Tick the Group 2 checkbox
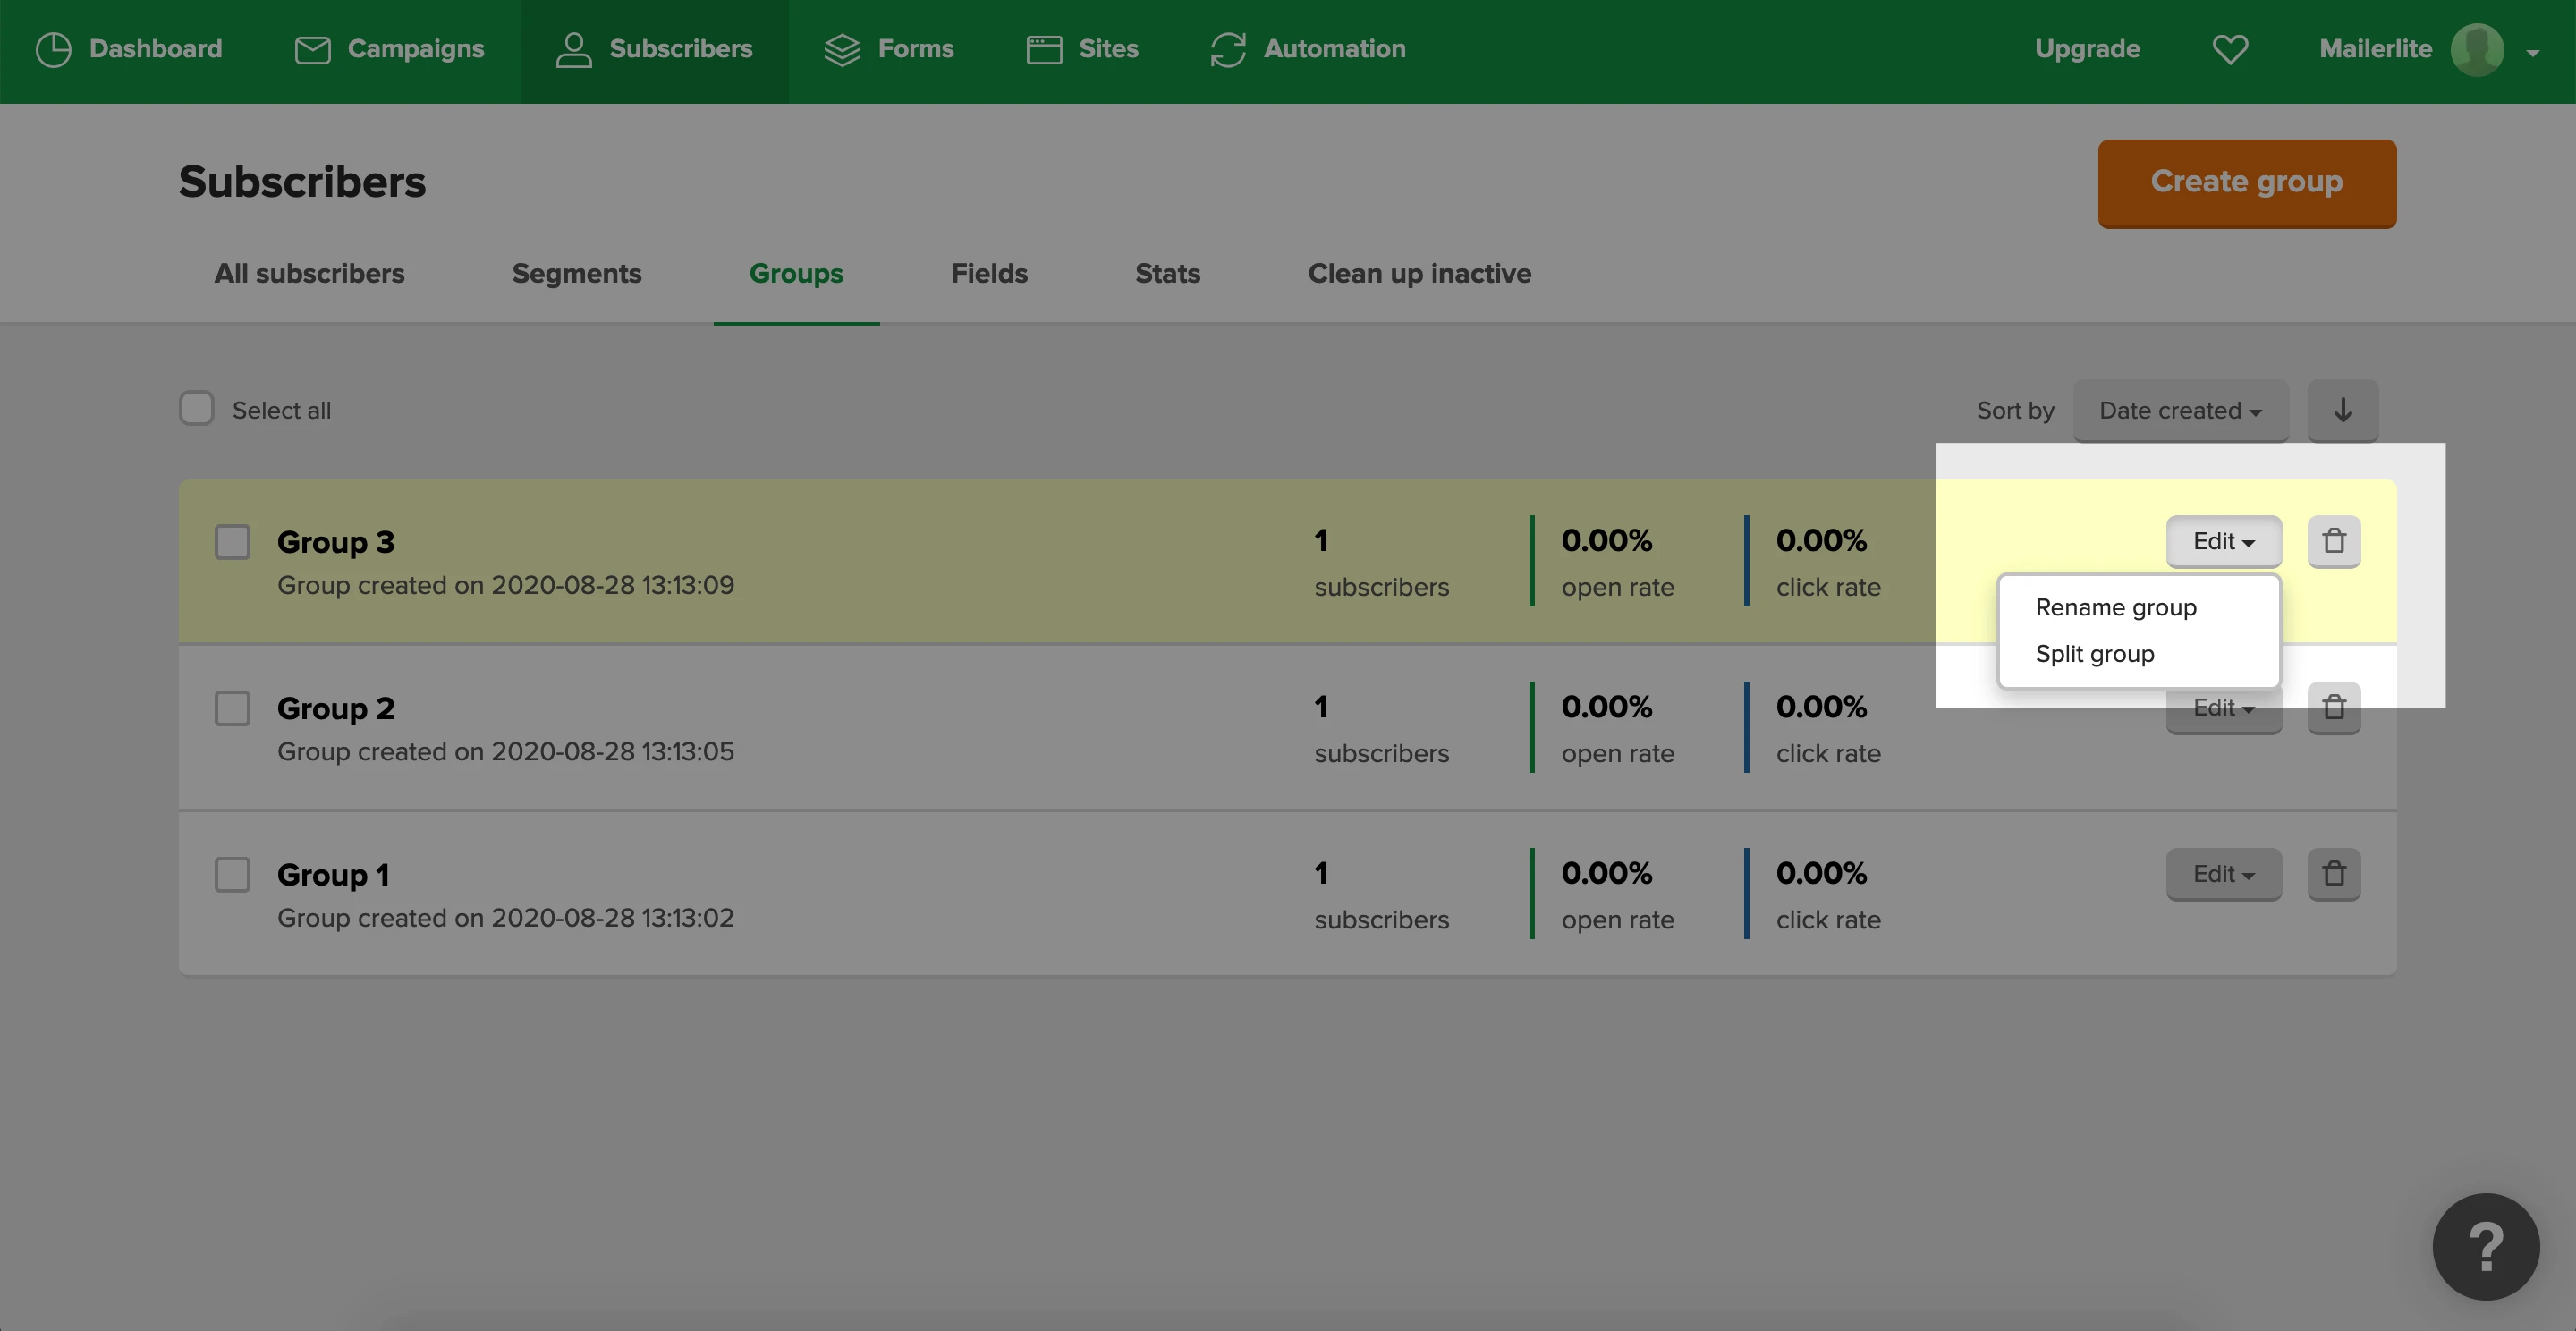 tap(233, 708)
